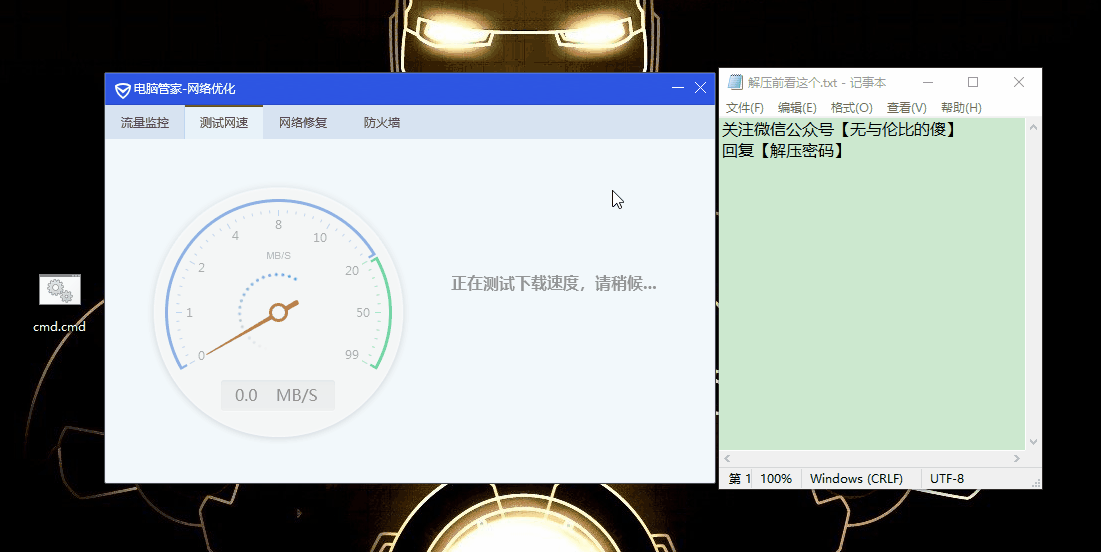Viewport: 1101px width, 552px height.
Task: Open the 文件(F) menu in Notepad
Action: (x=744, y=107)
